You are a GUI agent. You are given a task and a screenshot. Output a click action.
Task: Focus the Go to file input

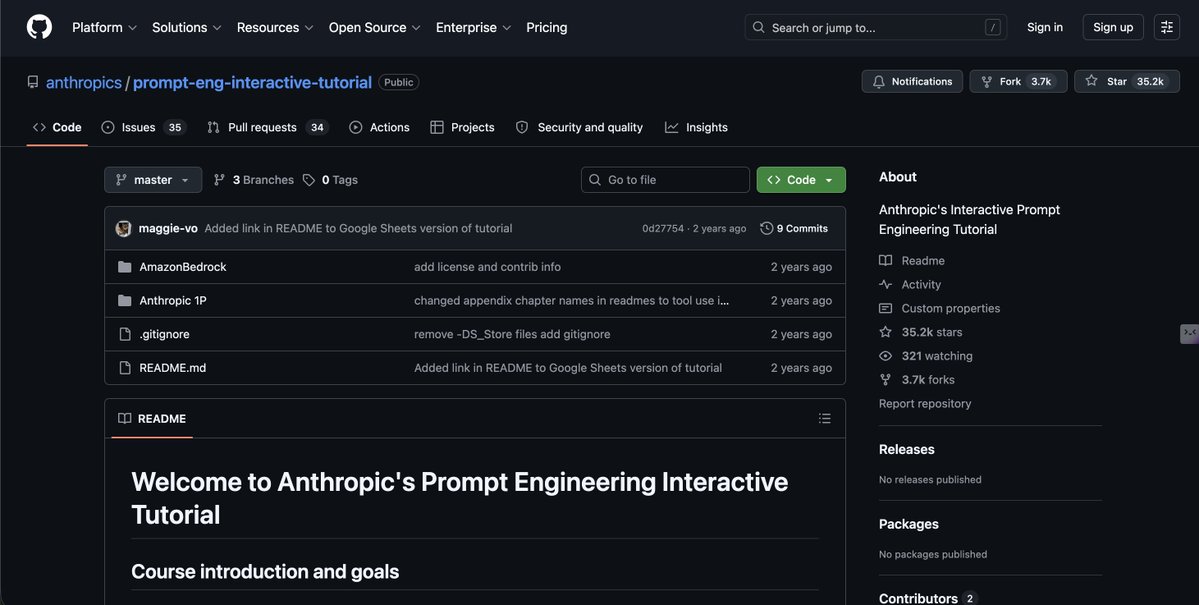(665, 180)
